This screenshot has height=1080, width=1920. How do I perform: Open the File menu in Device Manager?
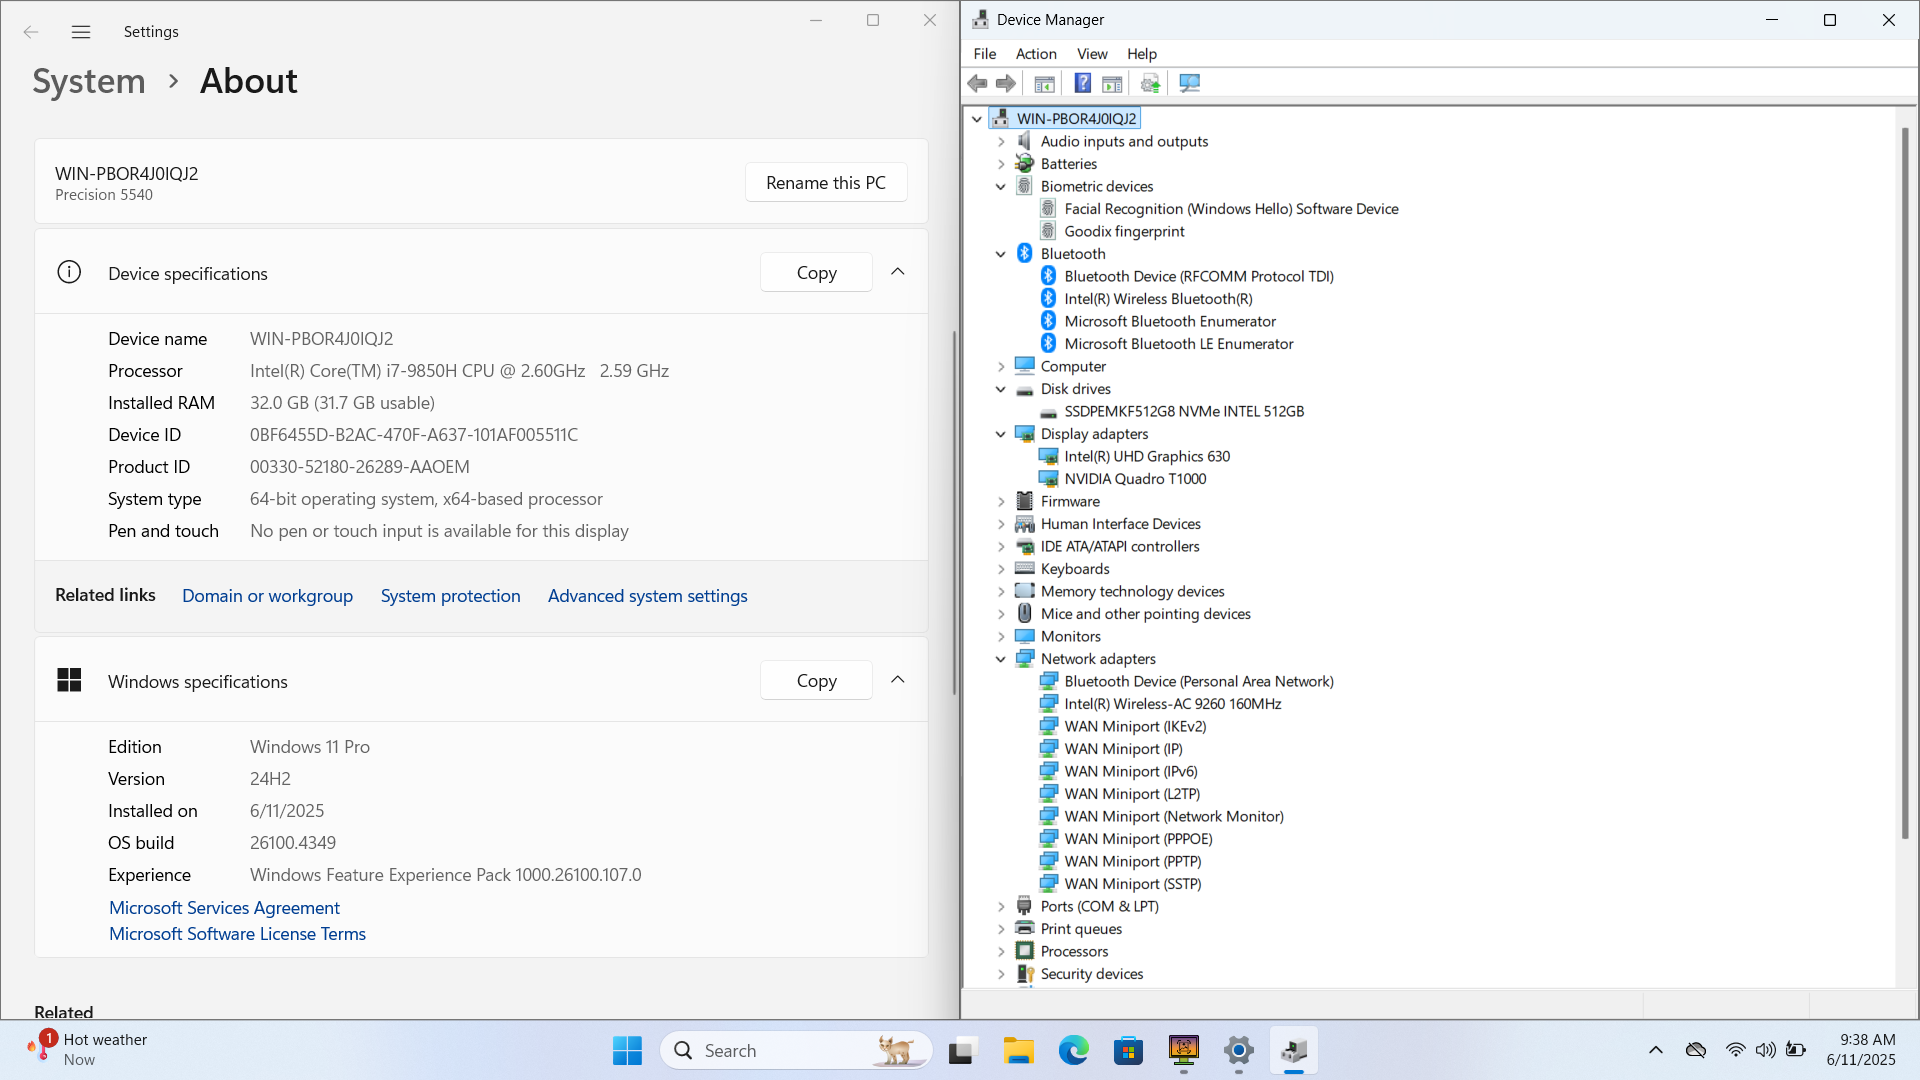pyautogui.click(x=984, y=54)
